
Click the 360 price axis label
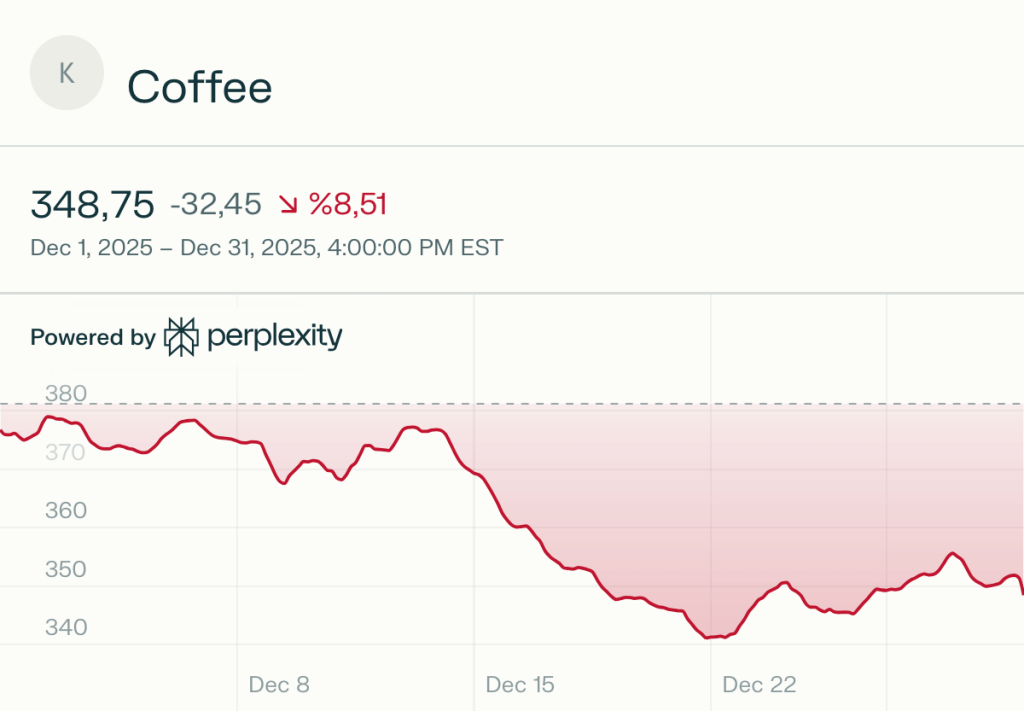pos(65,510)
